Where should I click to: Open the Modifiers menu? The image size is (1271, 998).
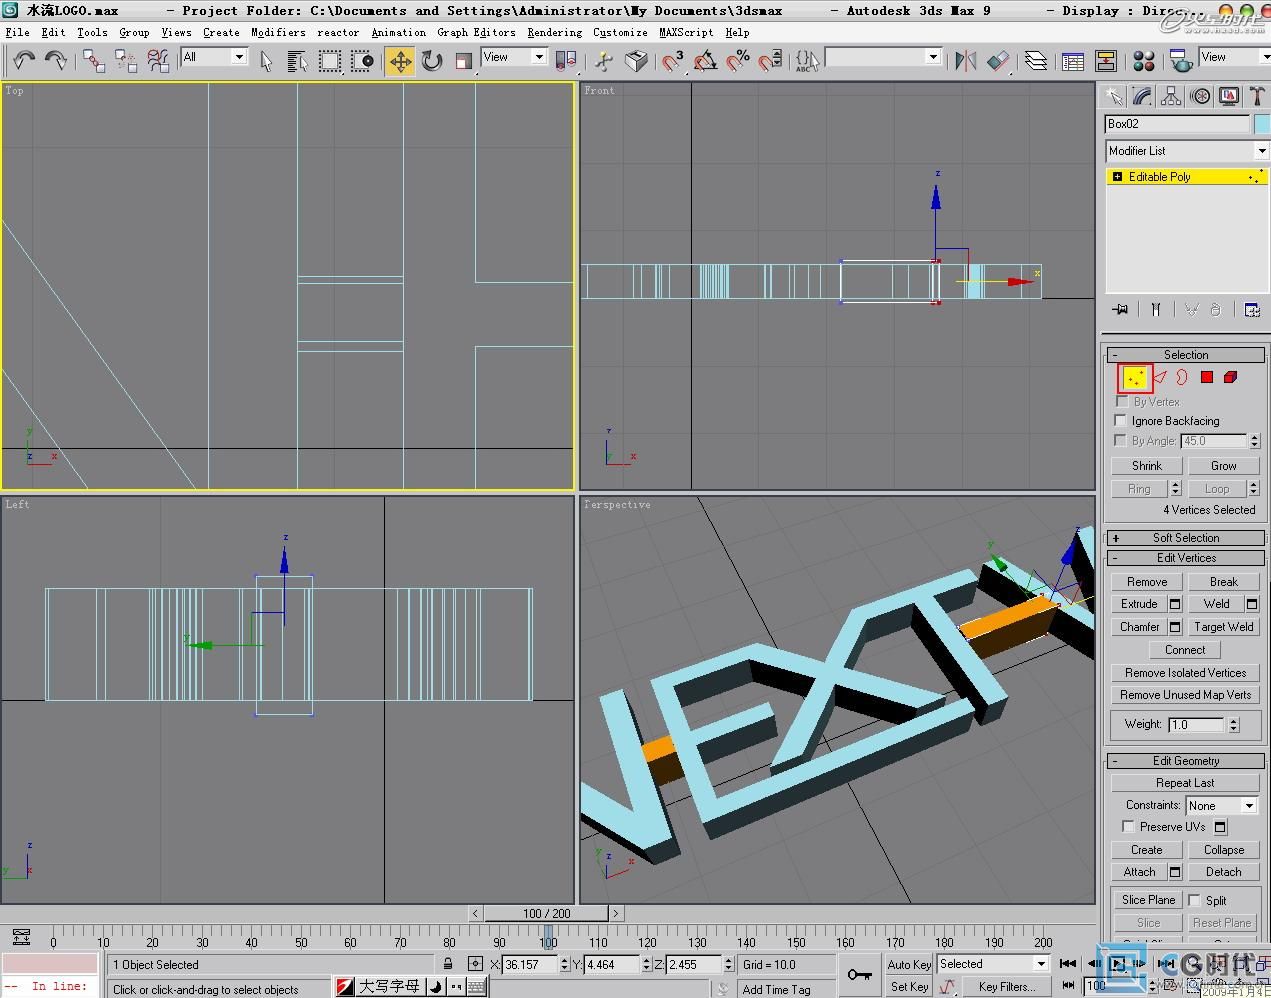click(x=278, y=32)
